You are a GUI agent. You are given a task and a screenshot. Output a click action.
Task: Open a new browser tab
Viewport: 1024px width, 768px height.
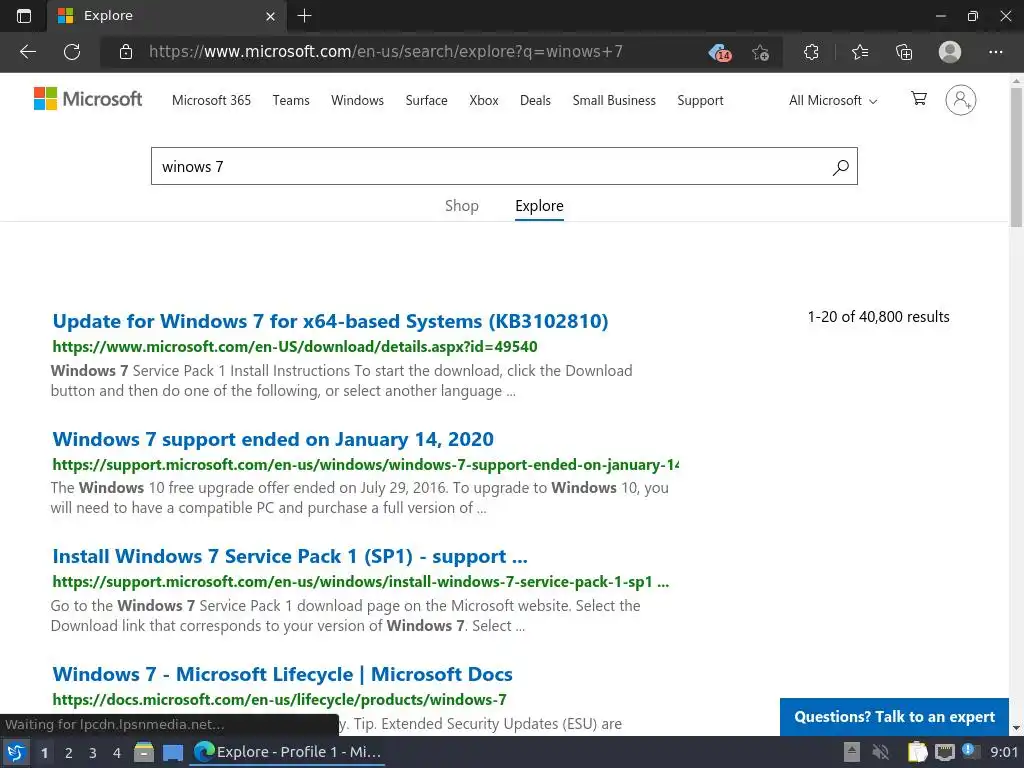pos(304,16)
